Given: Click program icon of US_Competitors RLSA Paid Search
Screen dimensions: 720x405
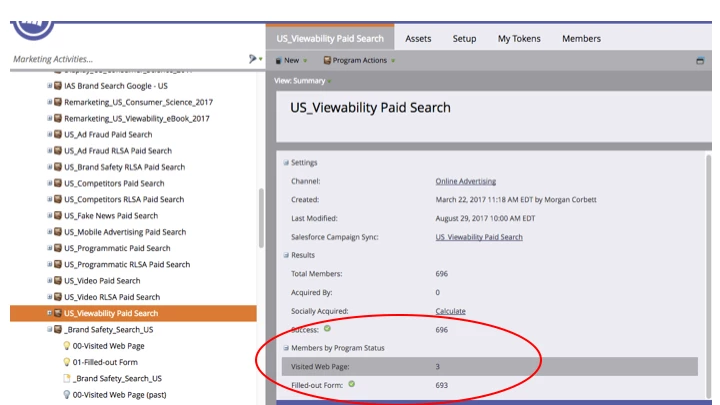Looking at the screenshot, I should [58, 199].
